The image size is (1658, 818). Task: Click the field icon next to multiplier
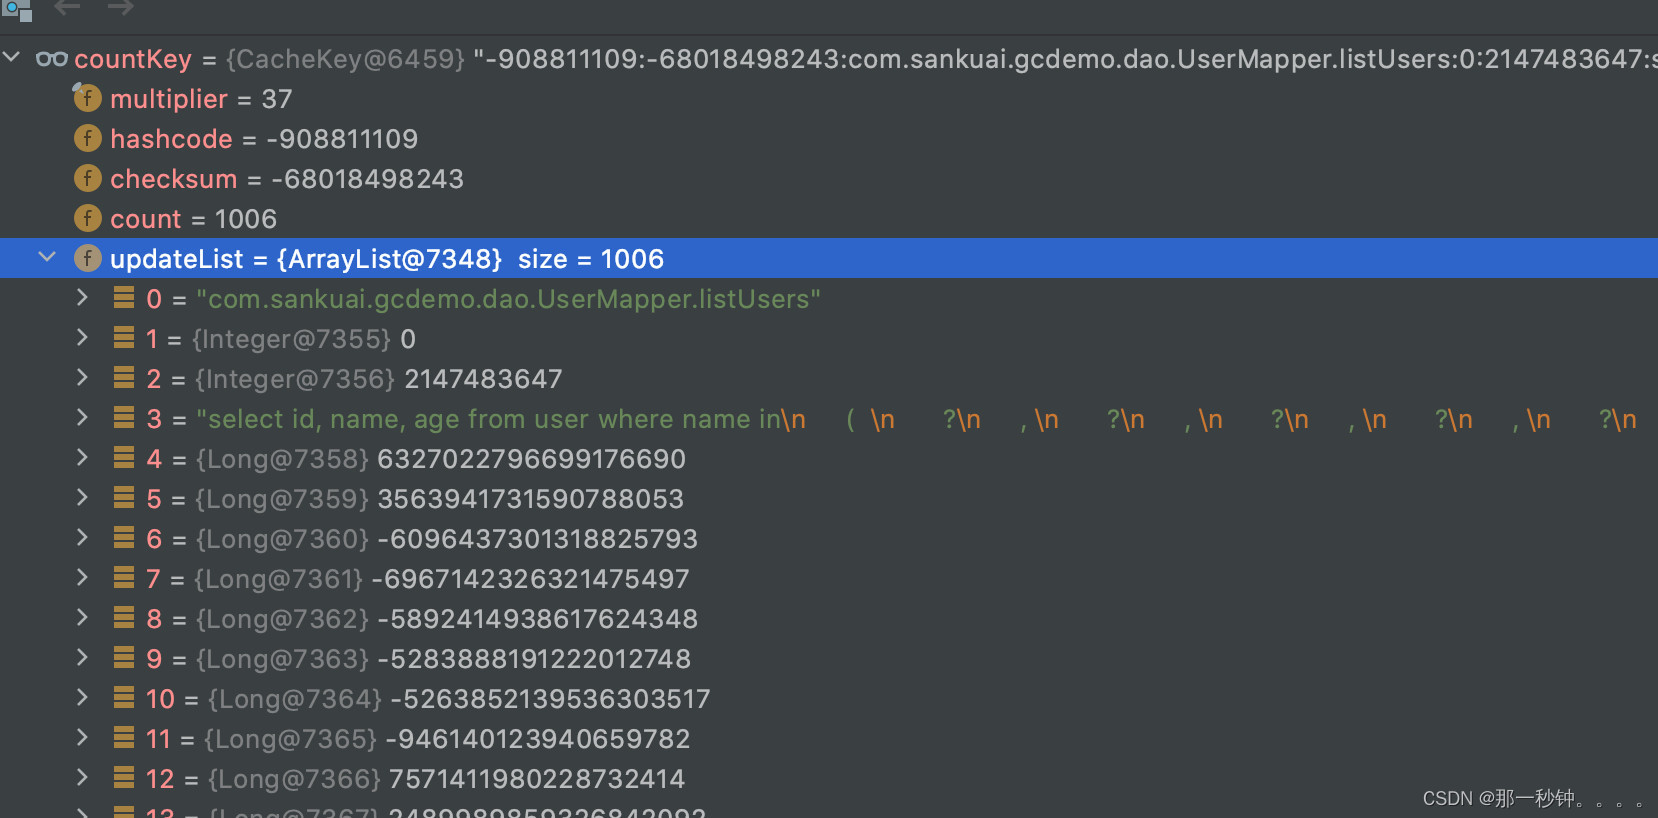click(87, 98)
